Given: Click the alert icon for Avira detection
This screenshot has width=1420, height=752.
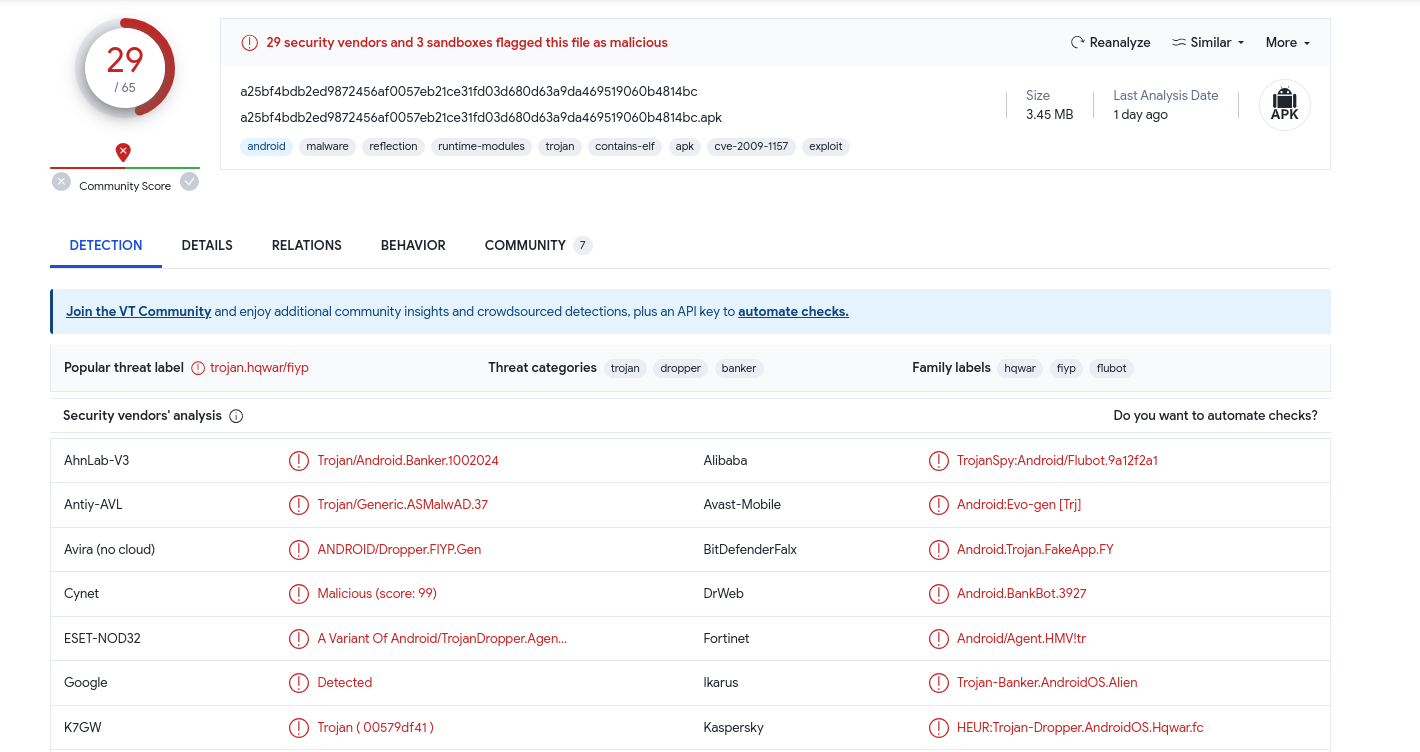Looking at the screenshot, I should pos(298,550).
